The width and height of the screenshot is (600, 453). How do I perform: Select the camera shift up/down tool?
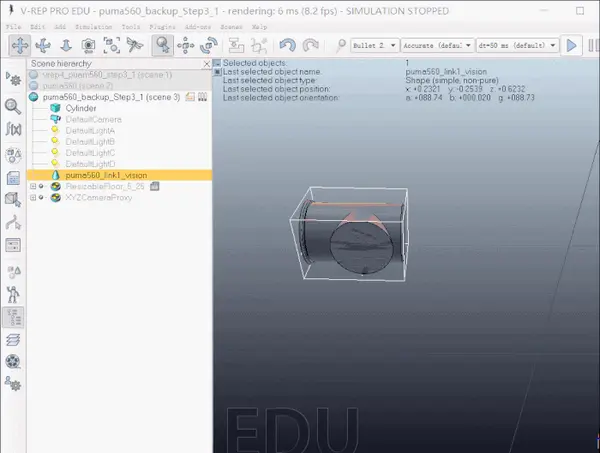point(66,46)
